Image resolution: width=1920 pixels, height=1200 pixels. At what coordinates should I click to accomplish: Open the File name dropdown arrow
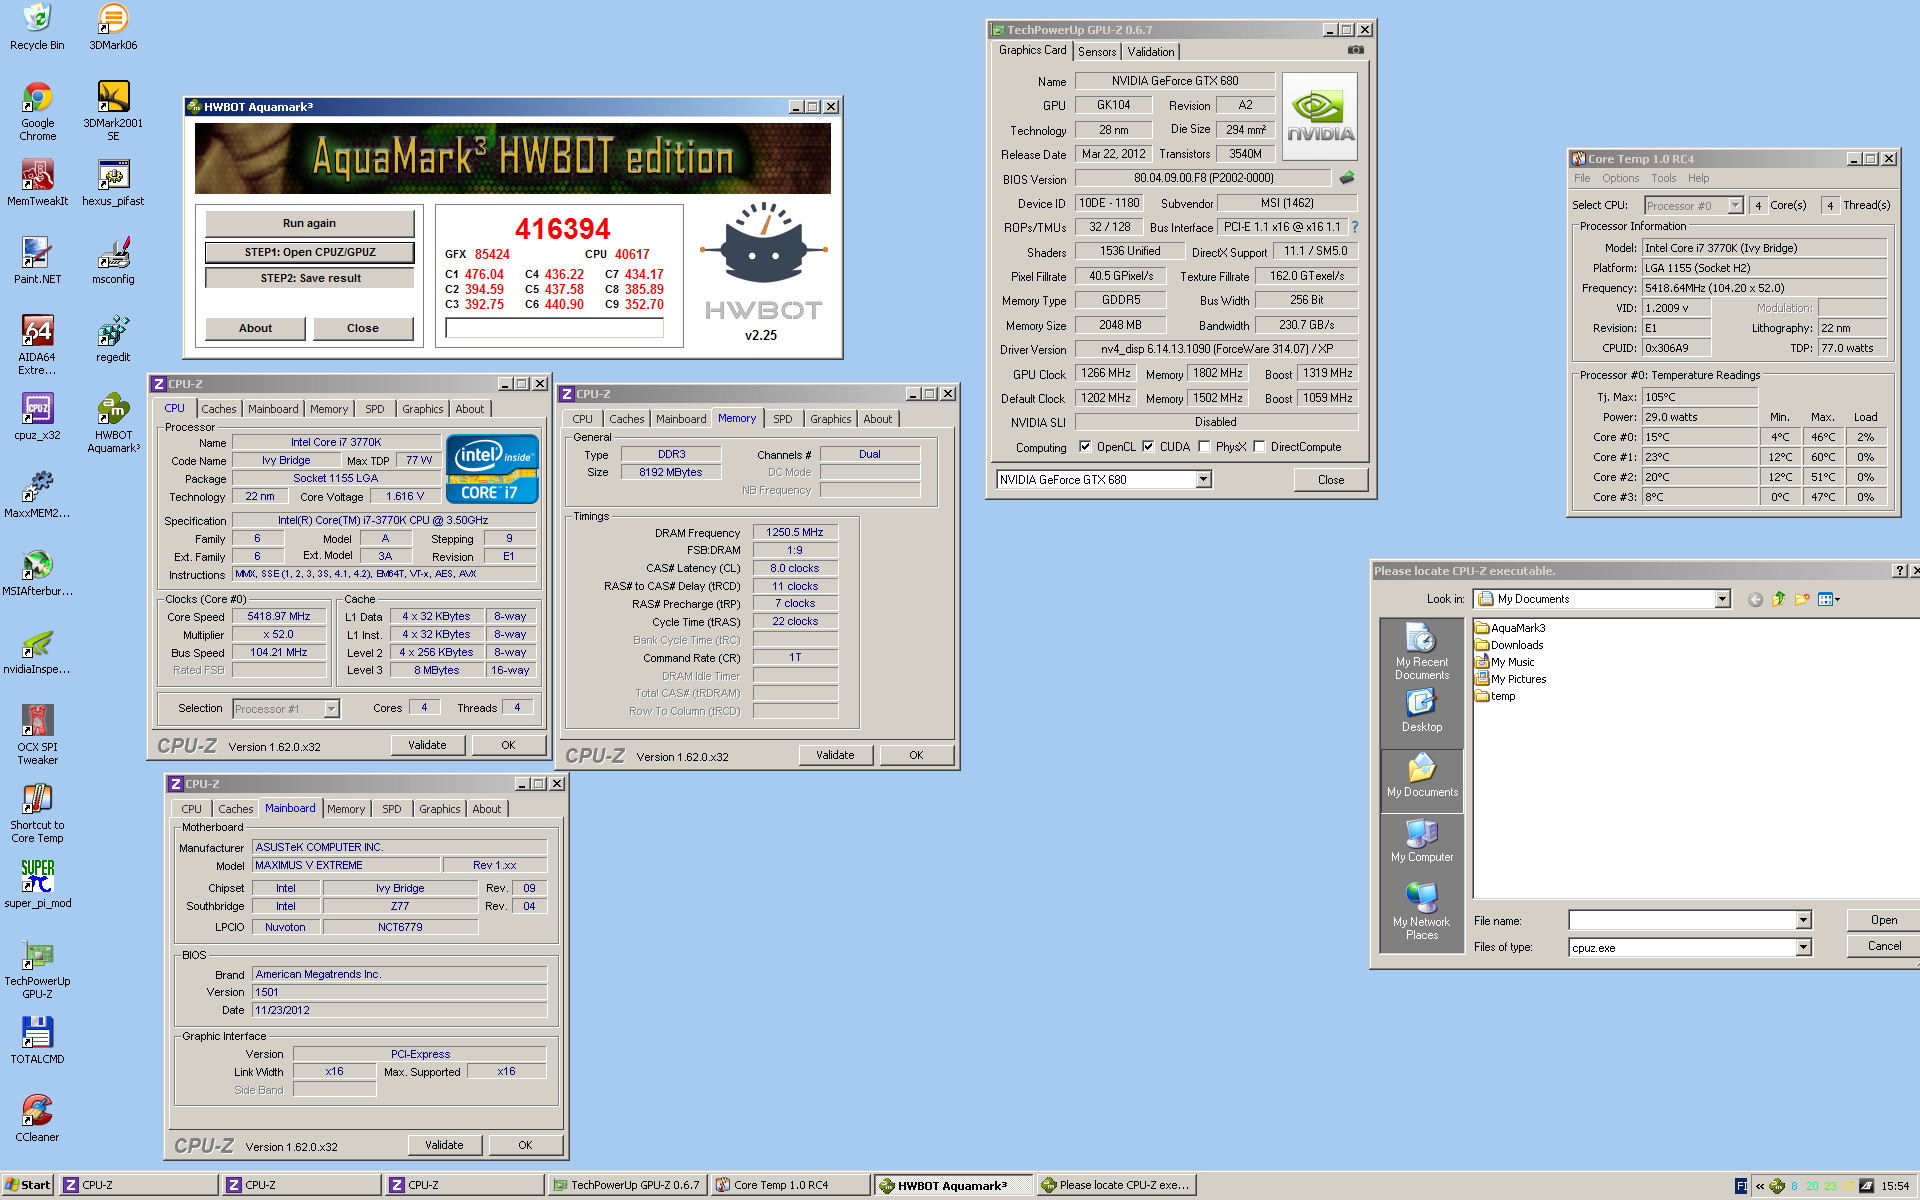click(1803, 920)
